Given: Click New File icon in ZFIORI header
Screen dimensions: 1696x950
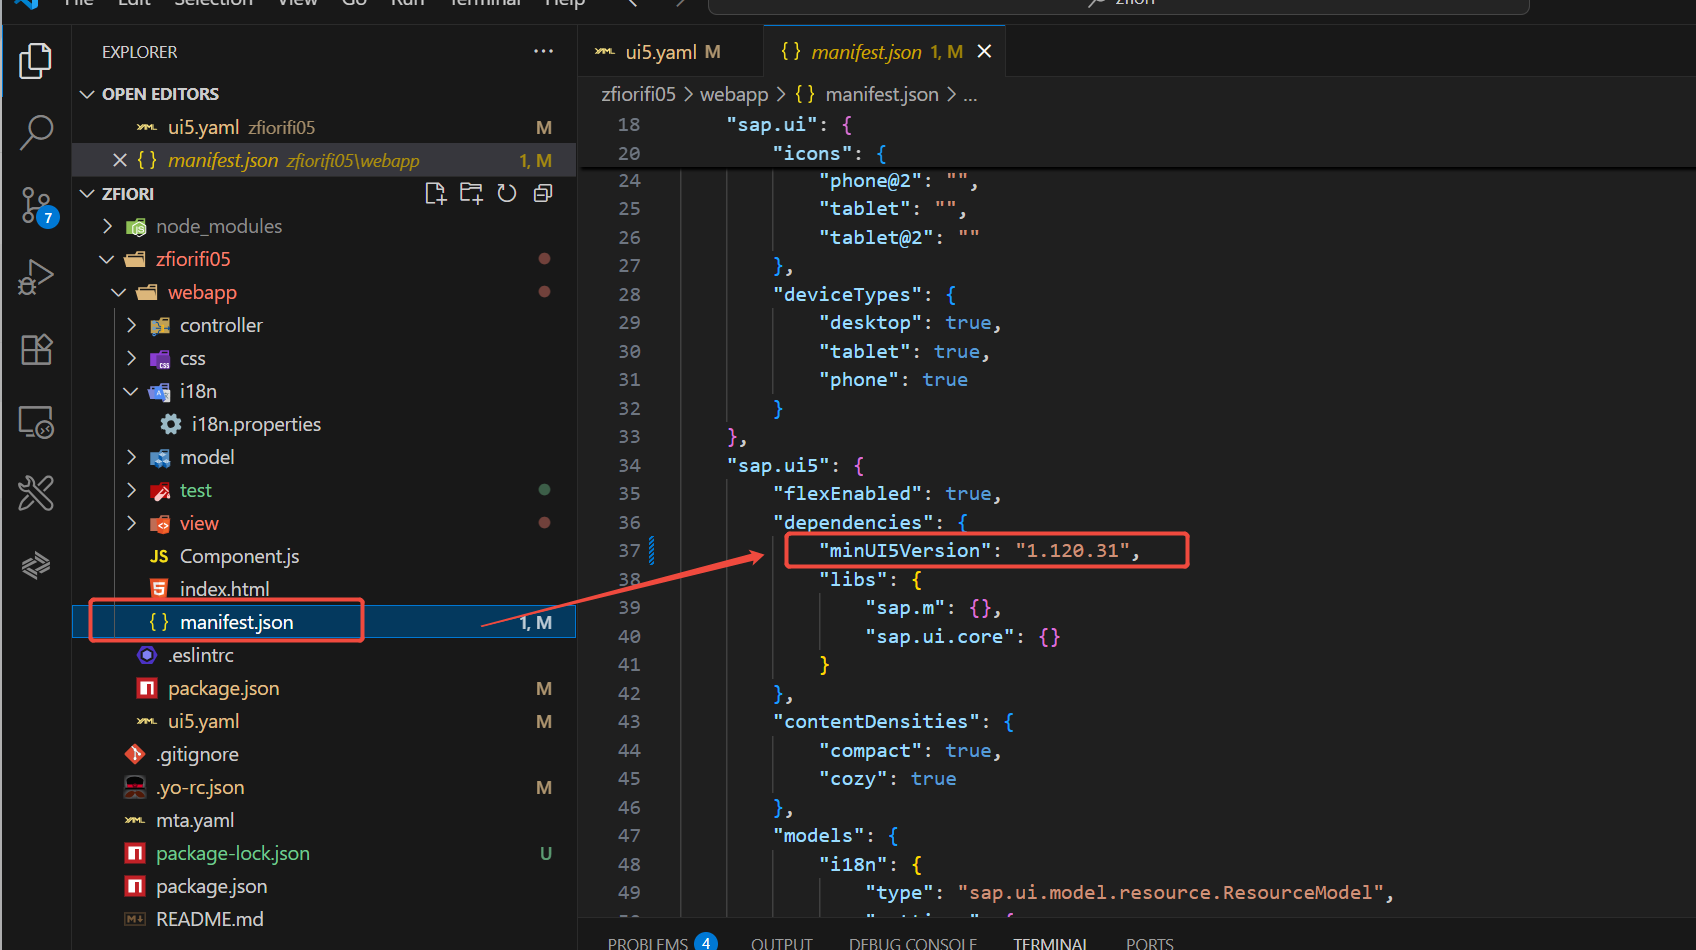Looking at the screenshot, I should coord(435,193).
